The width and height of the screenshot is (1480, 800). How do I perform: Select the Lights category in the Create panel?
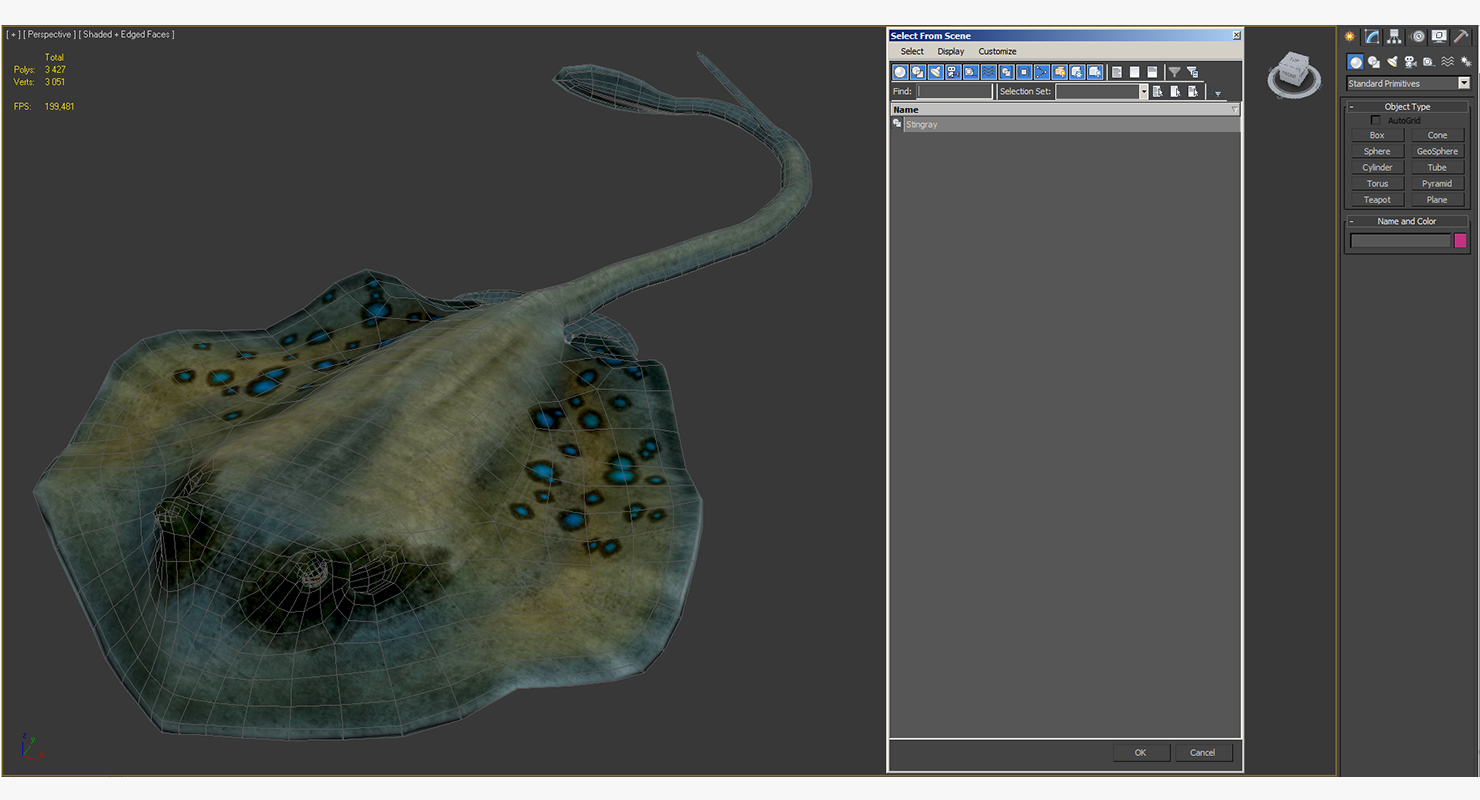[x=1392, y=62]
